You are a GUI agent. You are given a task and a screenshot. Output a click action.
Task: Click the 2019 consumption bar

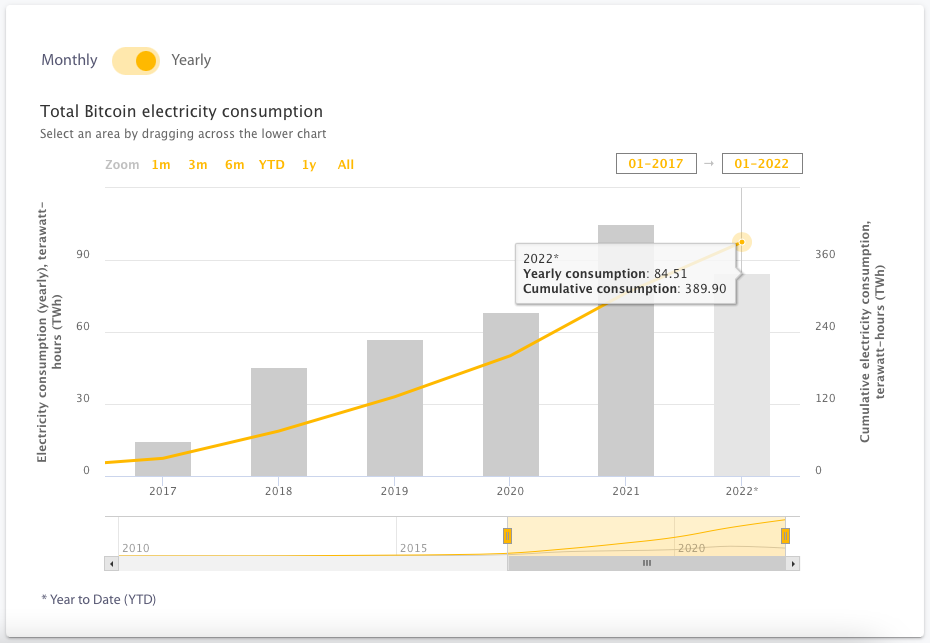point(394,408)
